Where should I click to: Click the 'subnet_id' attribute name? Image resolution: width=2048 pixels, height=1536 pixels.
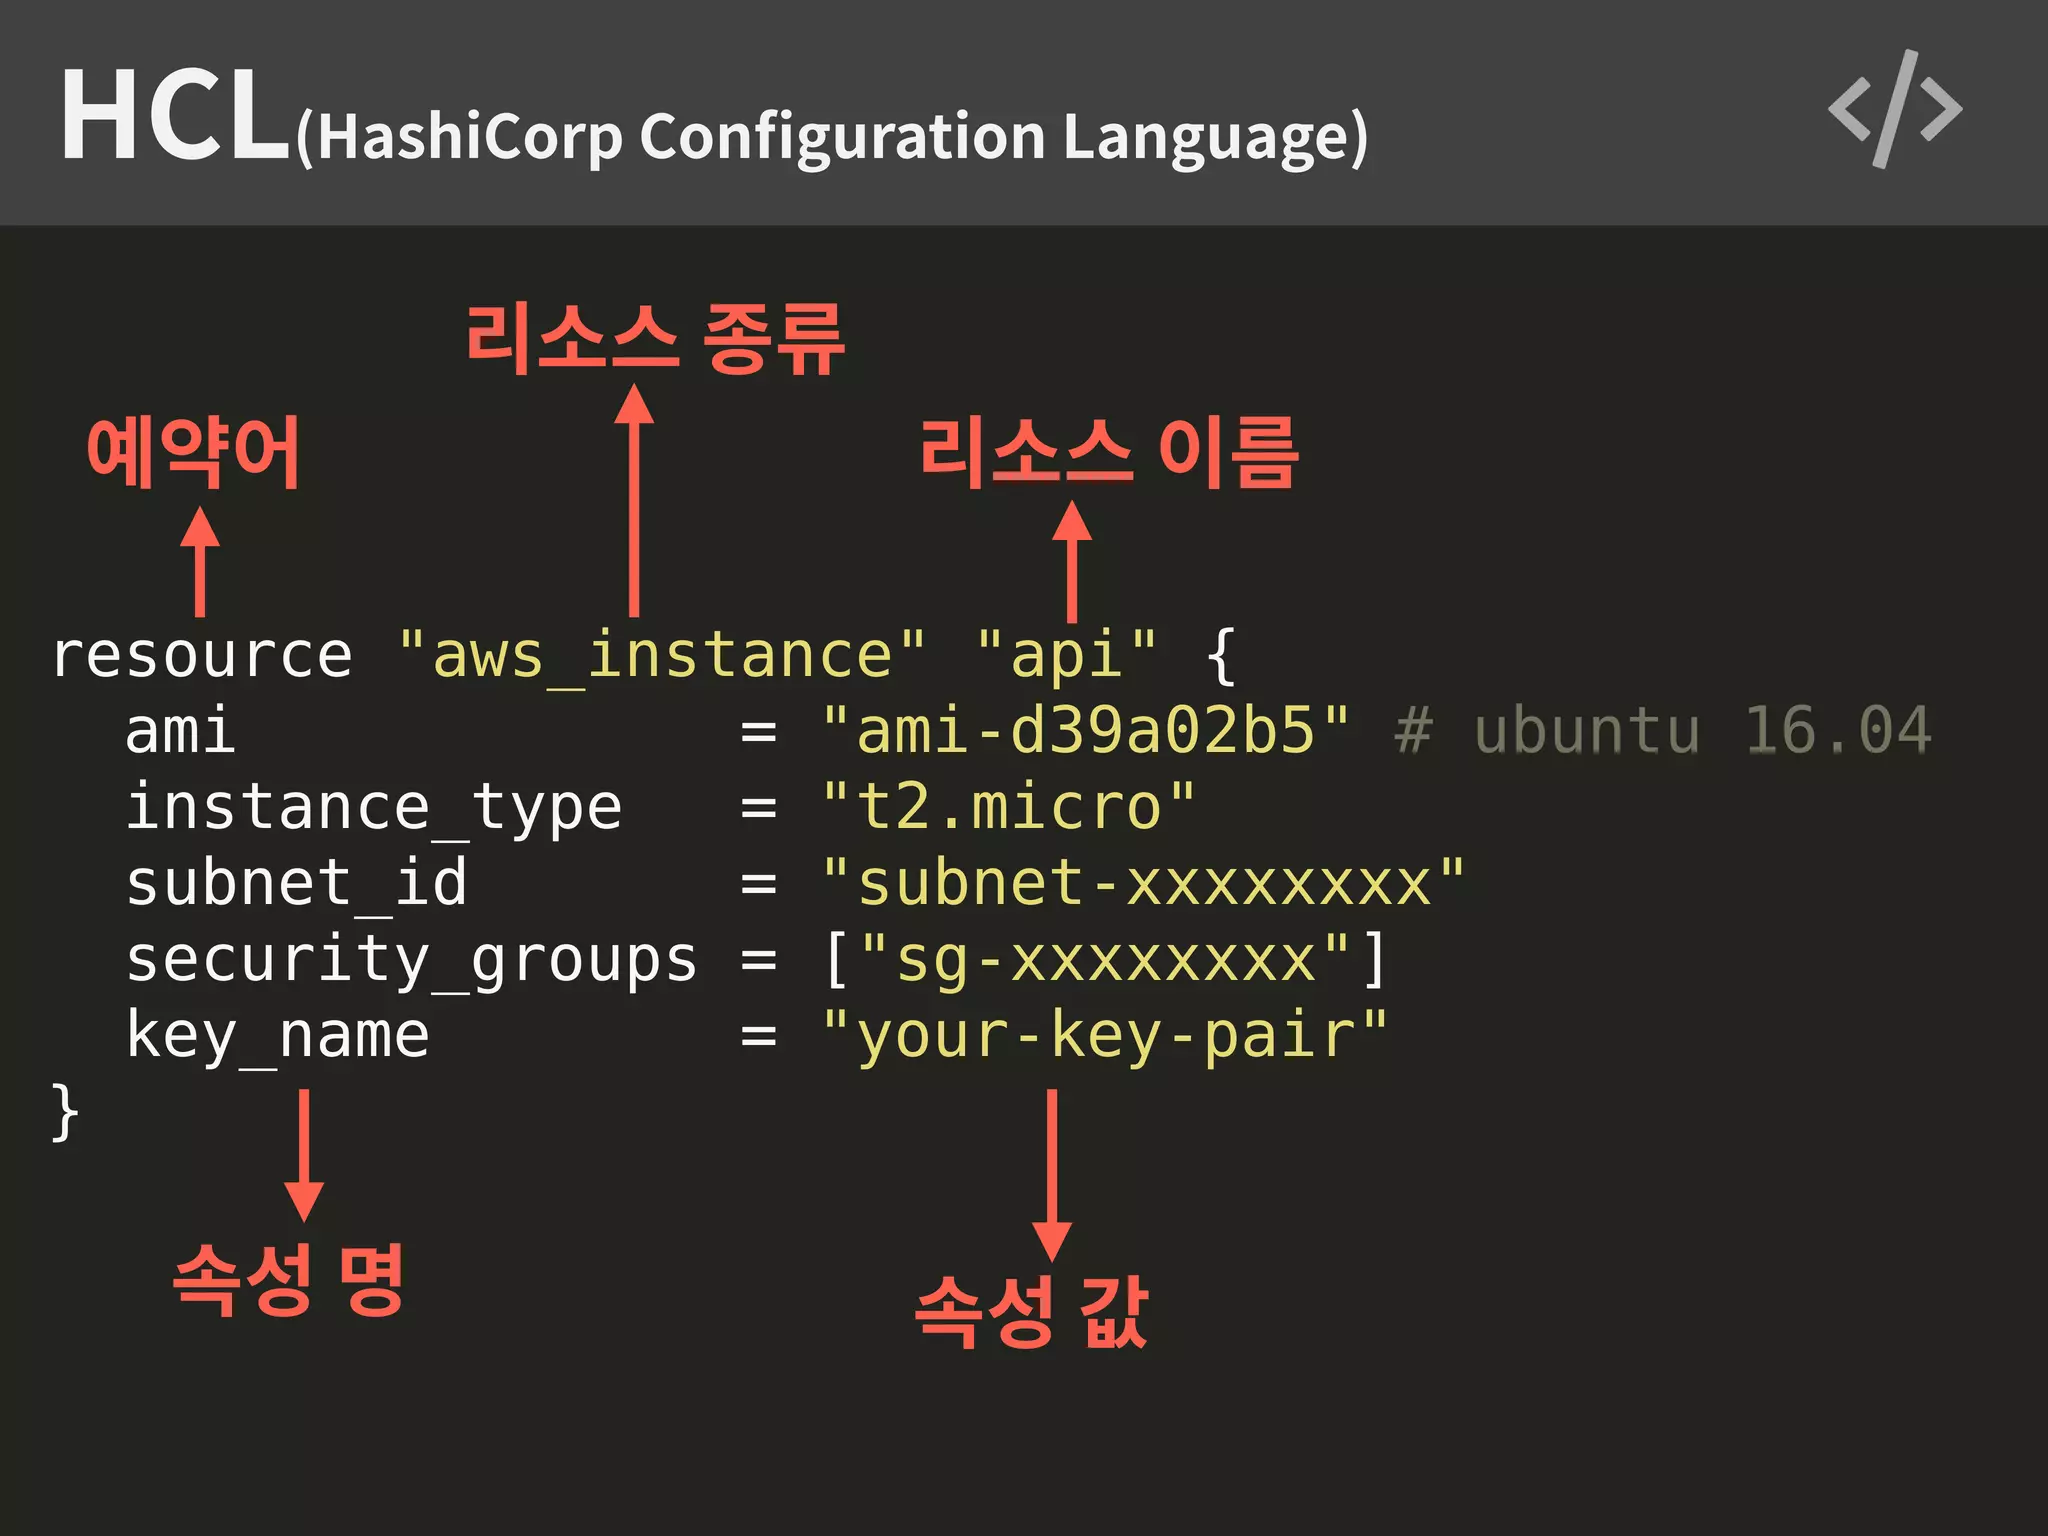[x=297, y=884]
